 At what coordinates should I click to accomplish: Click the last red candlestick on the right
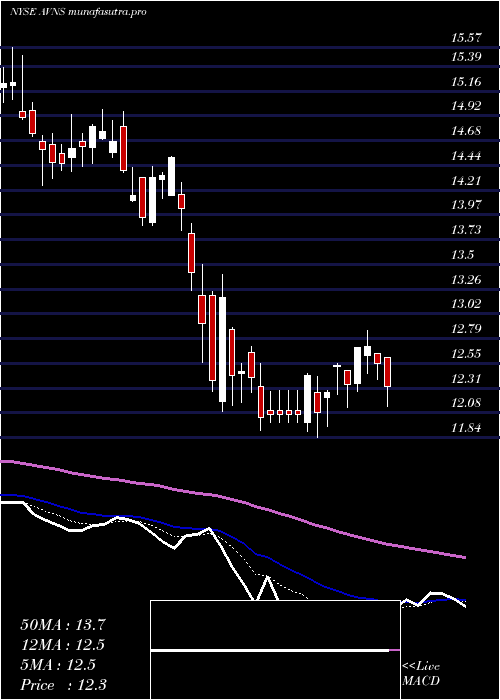[x=388, y=371]
